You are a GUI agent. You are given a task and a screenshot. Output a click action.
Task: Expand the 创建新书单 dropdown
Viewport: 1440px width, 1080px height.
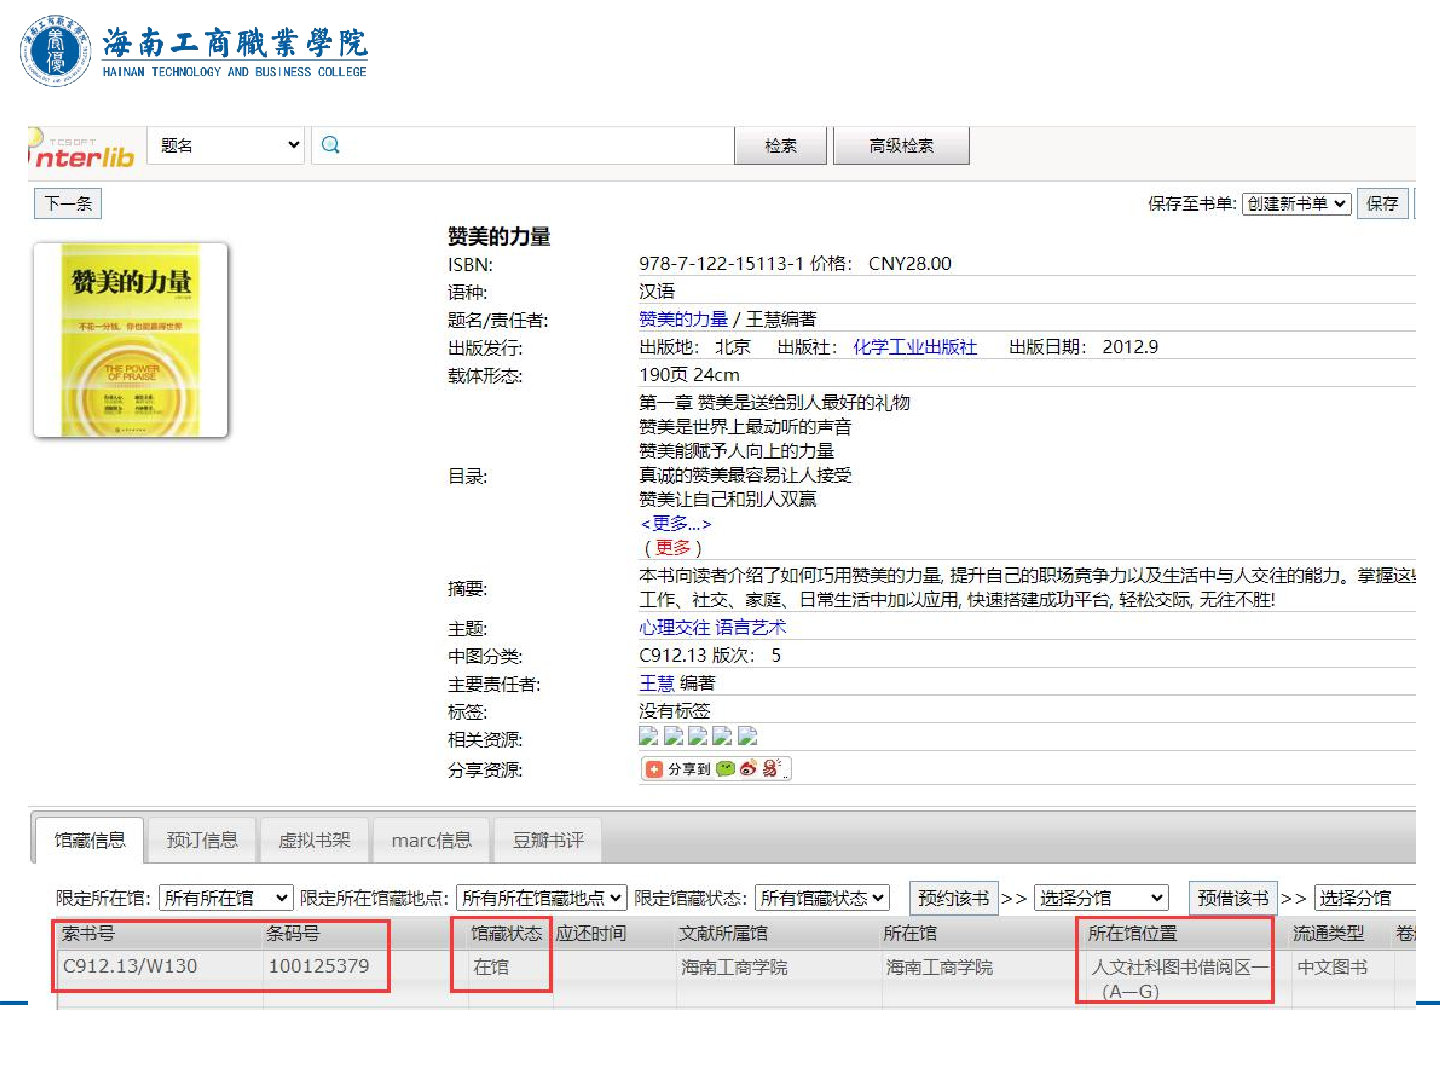[1297, 204]
